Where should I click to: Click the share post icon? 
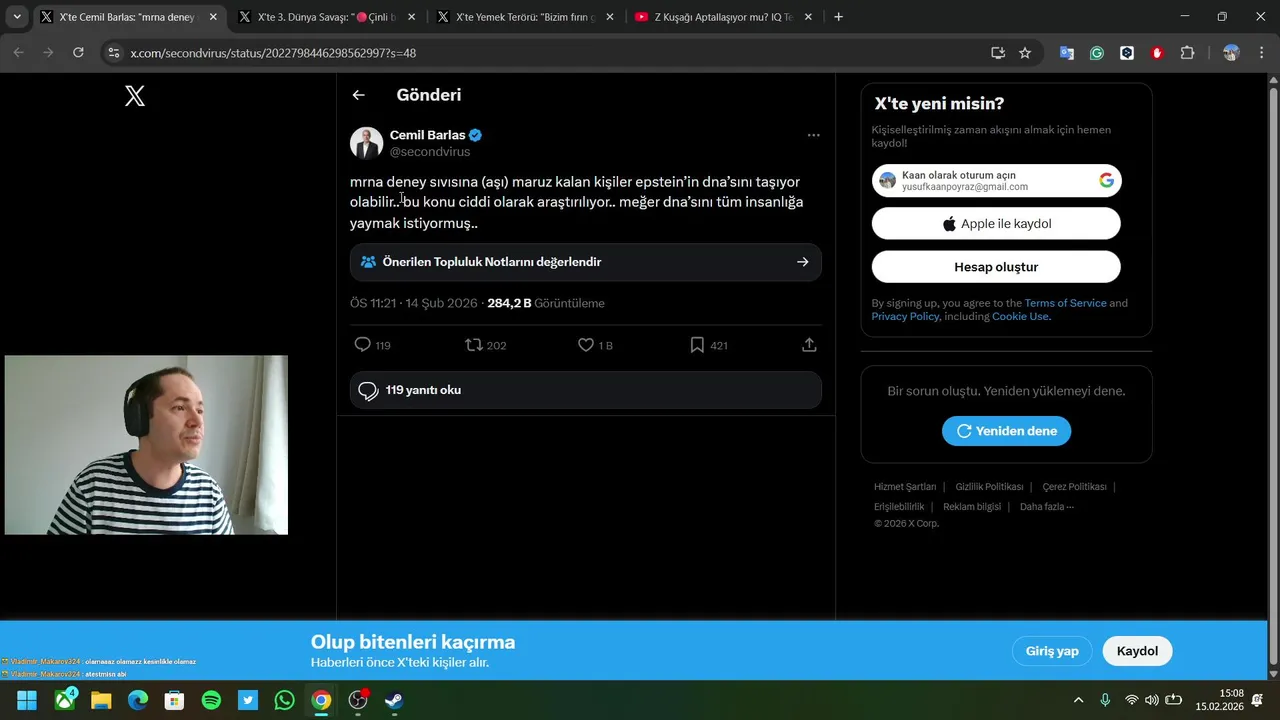coord(809,345)
